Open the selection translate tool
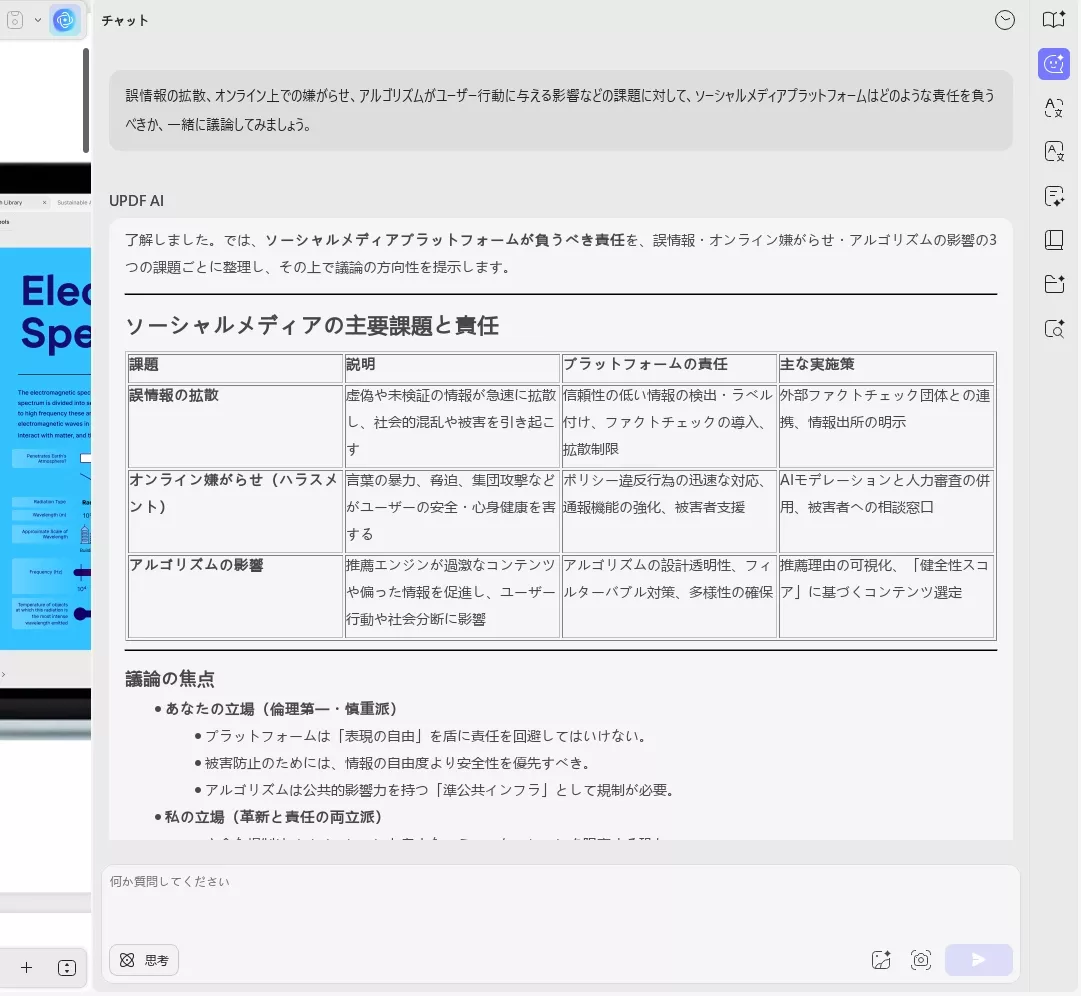 click(1053, 108)
